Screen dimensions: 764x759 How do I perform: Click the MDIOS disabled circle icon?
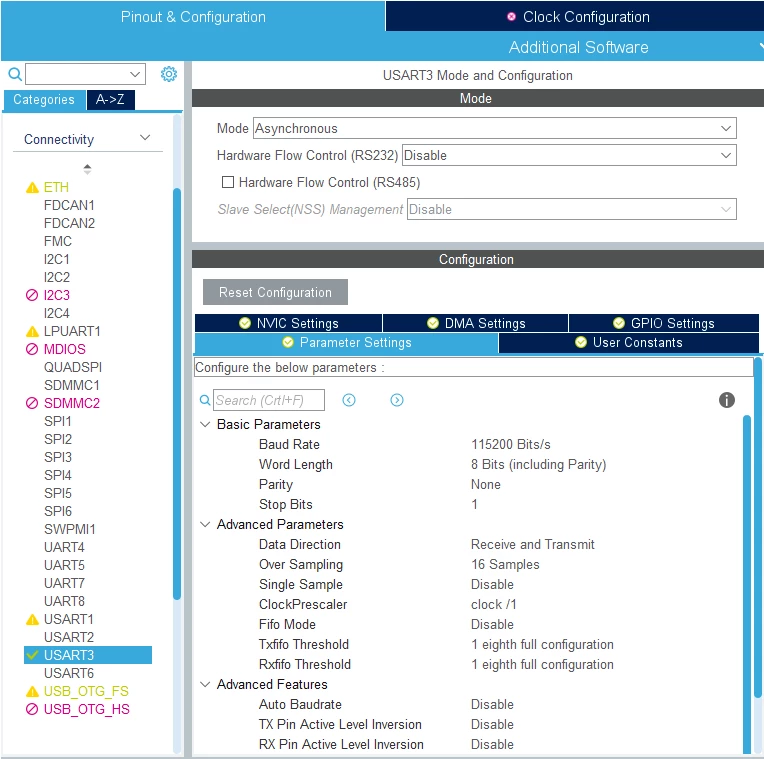coord(32,349)
